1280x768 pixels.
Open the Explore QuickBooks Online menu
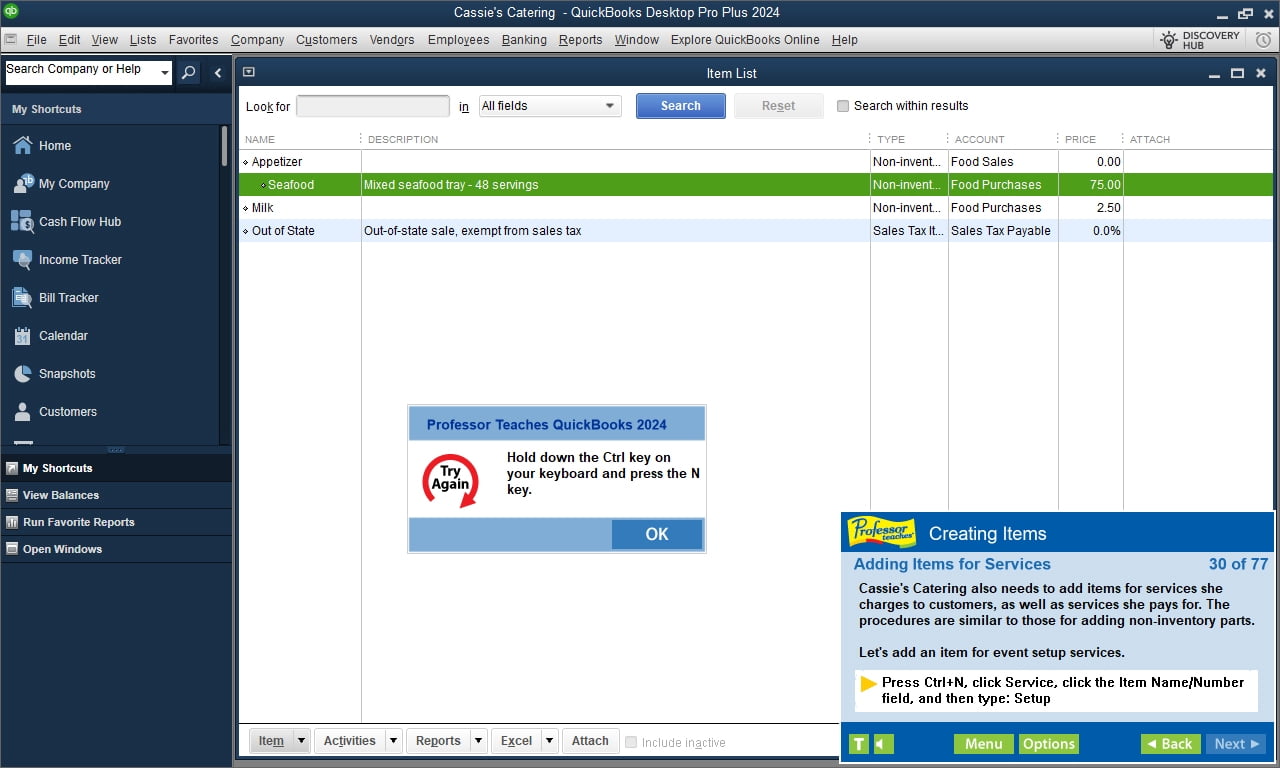click(x=745, y=40)
